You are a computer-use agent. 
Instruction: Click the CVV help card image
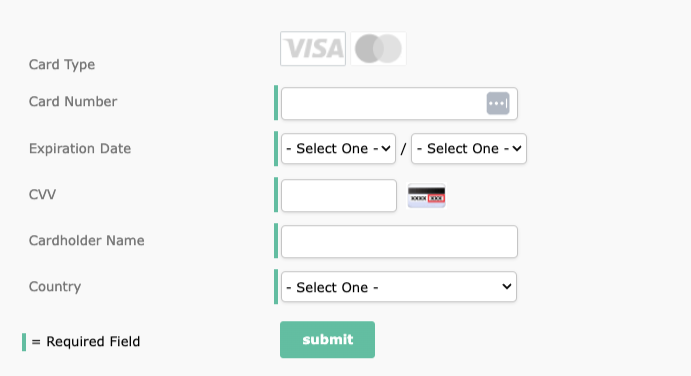427,196
